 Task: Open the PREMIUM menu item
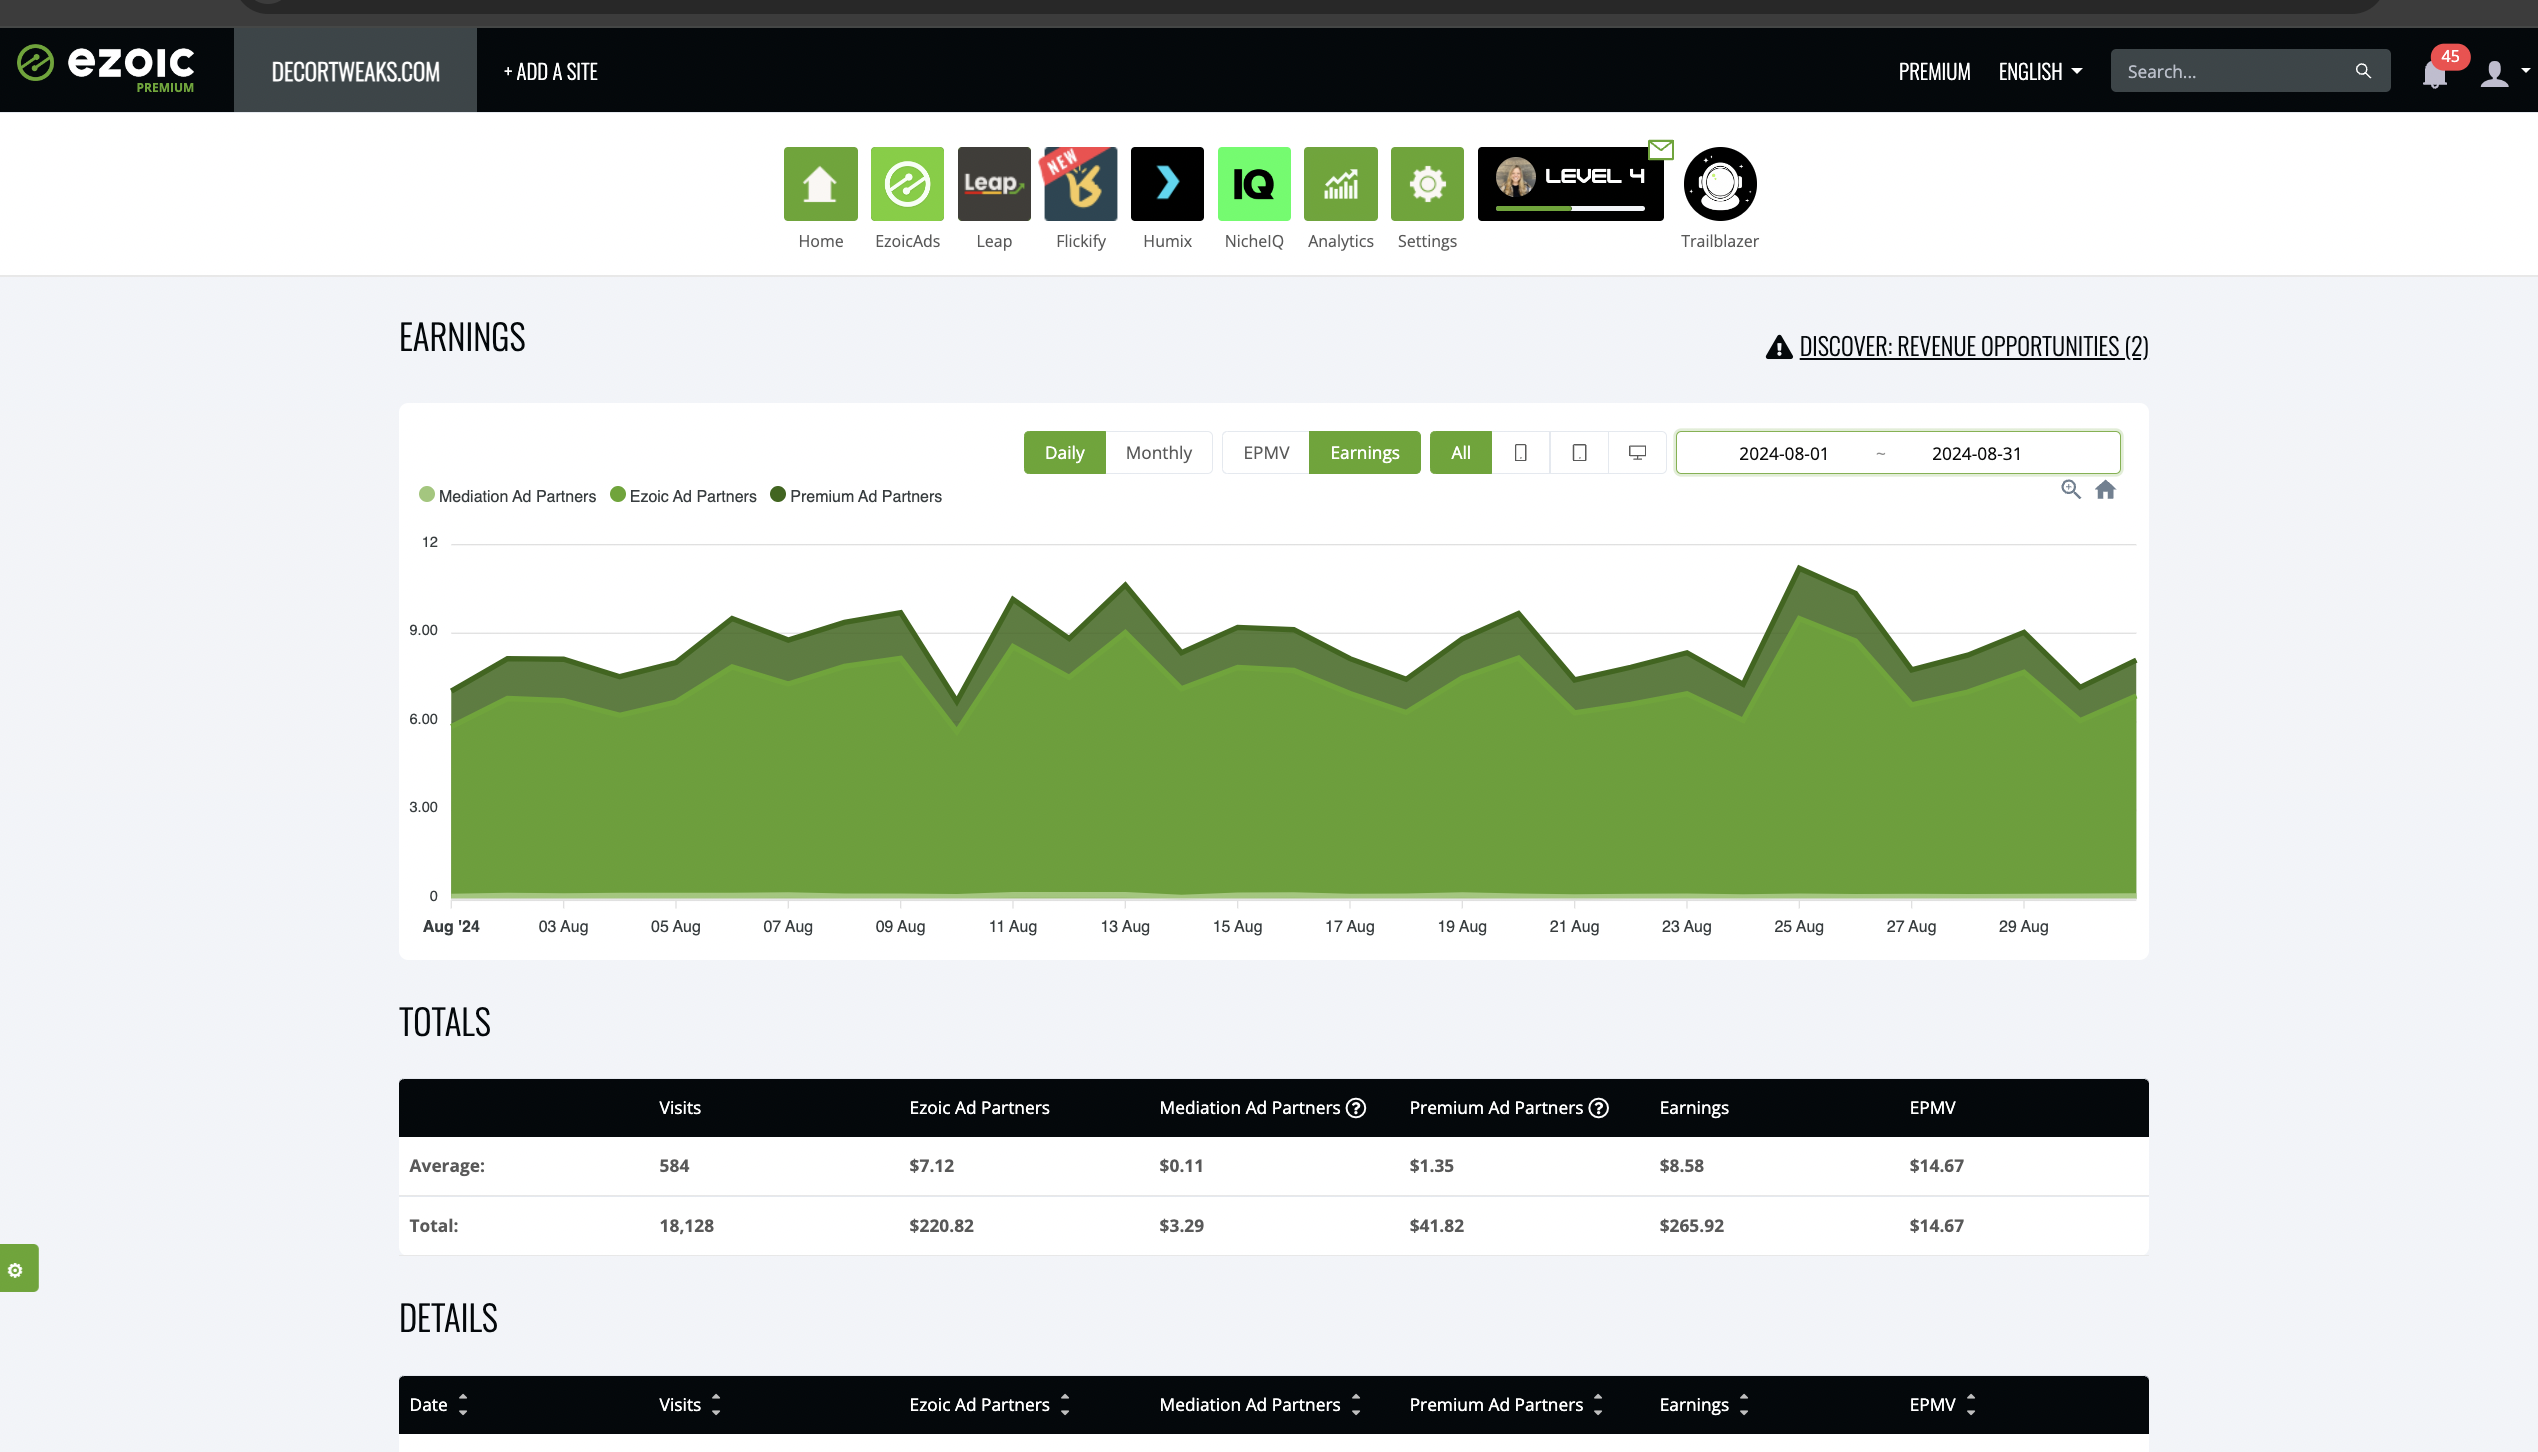pyautogui.click(x=1934, y=72)
